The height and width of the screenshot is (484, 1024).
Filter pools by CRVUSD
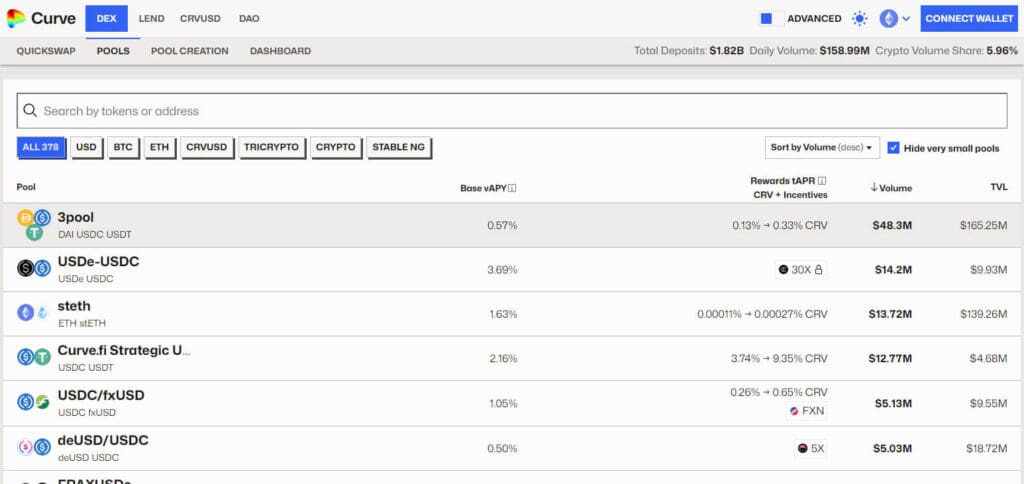point(206,148)
